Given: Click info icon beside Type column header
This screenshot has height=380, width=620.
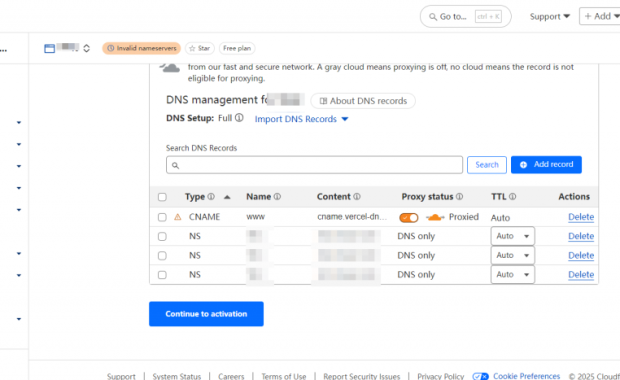Looking at the screenshot, I should [211, 197].
